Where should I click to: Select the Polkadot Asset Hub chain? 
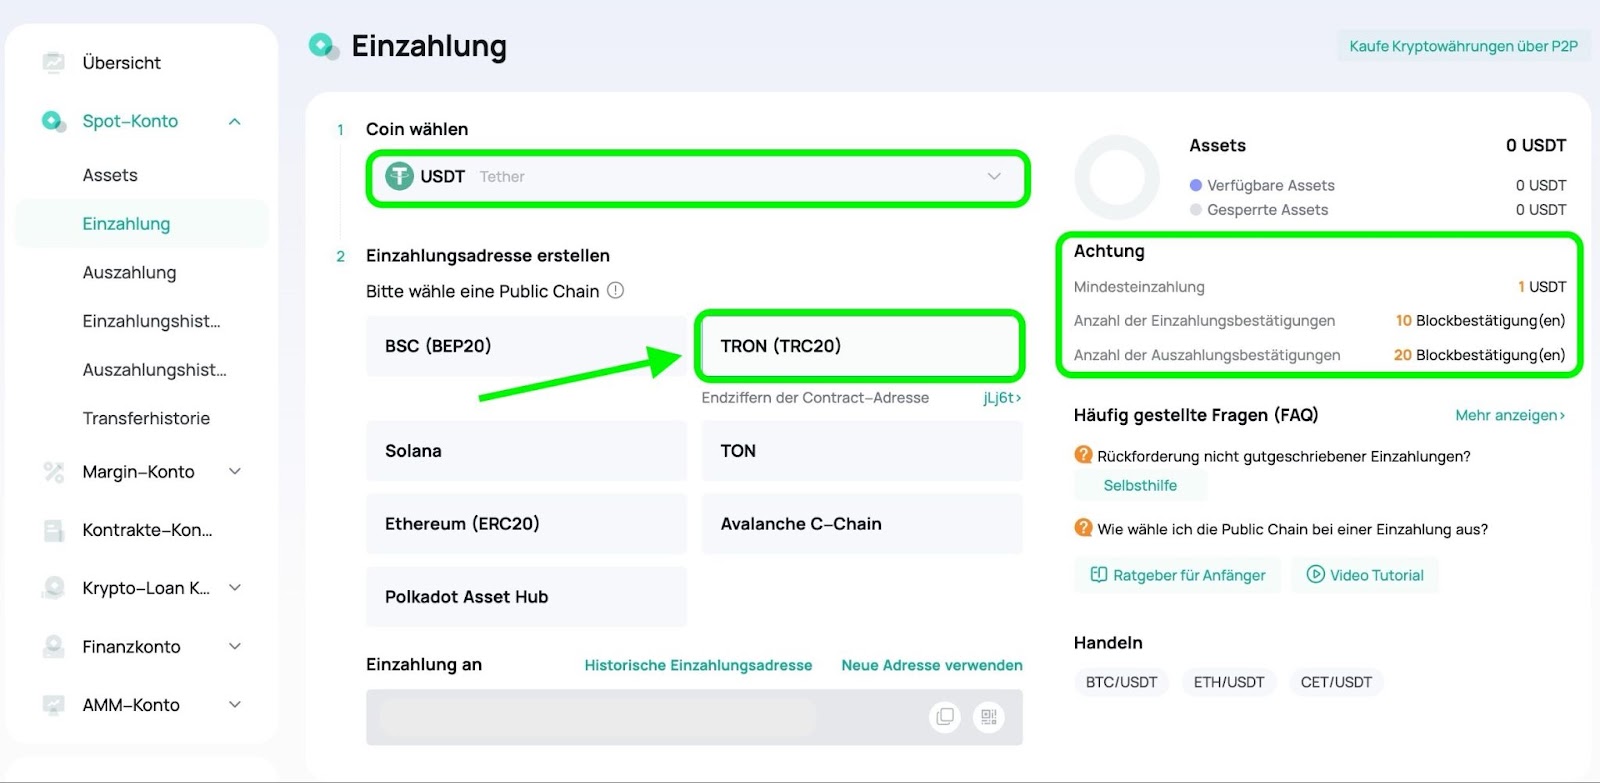(526, 597)
